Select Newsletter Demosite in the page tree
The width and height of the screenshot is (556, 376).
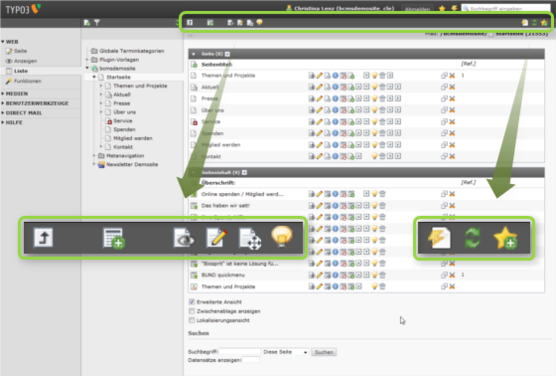132,164
